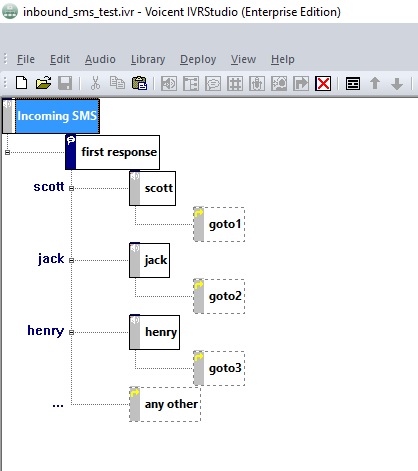
Task: Click the New file toolbar icon
Action: click(x=22, y=83)
